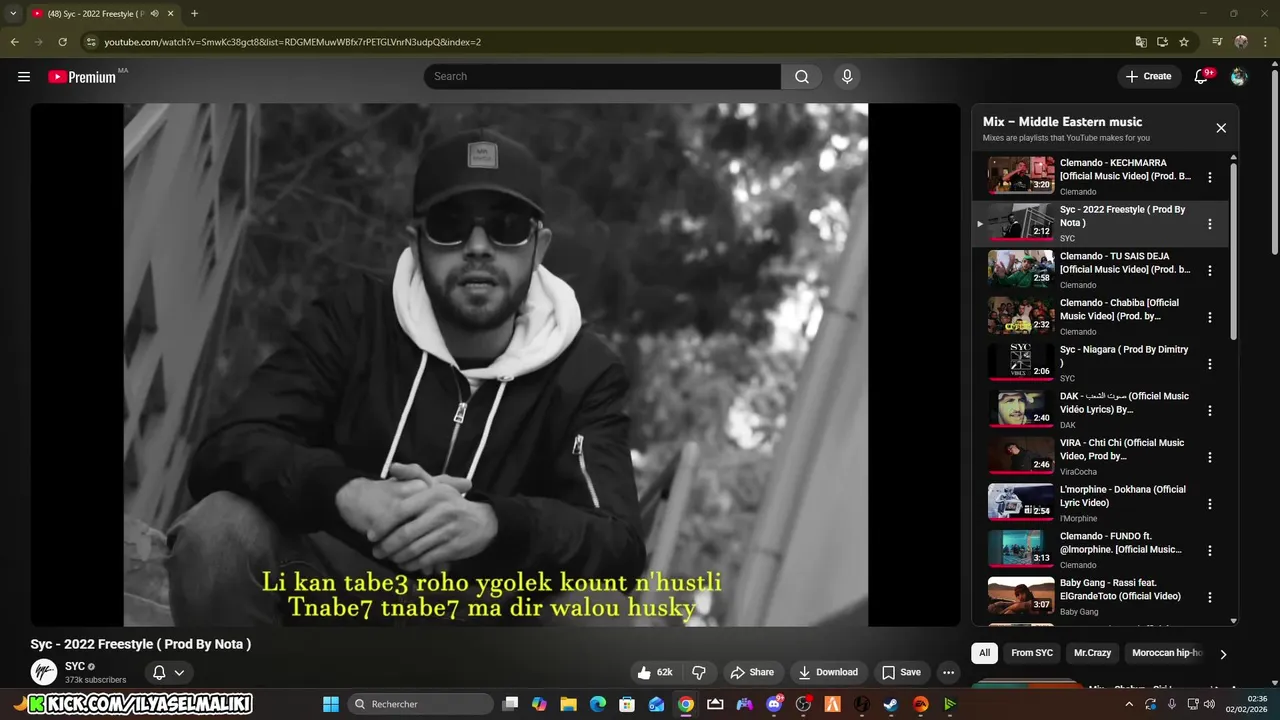The image size is (1280, 720).
Task: Click the page vertical scrollbar
Action: 1274,160
